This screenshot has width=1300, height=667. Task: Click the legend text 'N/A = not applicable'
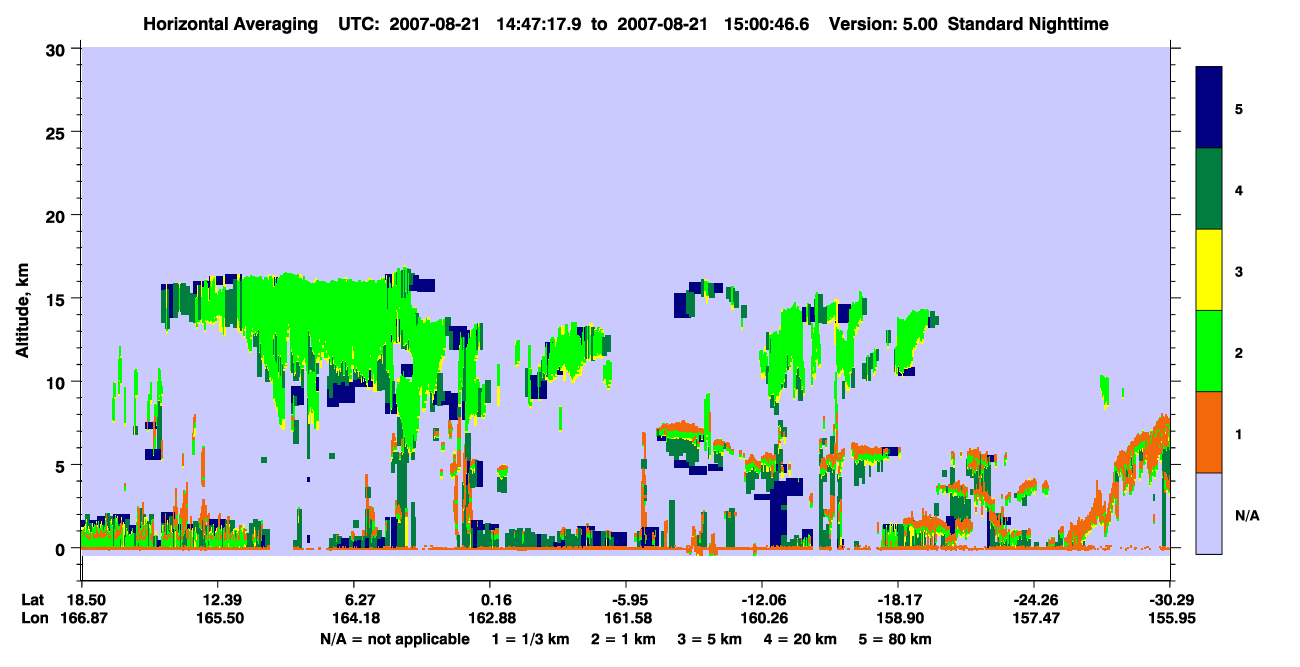coord(394,639)
